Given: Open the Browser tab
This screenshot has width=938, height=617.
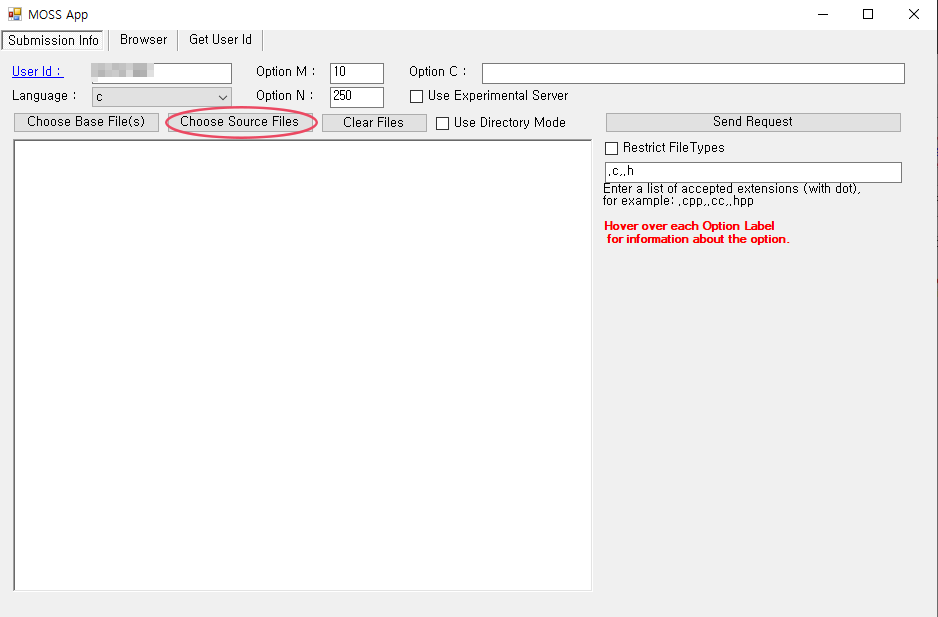Looking at the screenshot, I should coord(144,39).
